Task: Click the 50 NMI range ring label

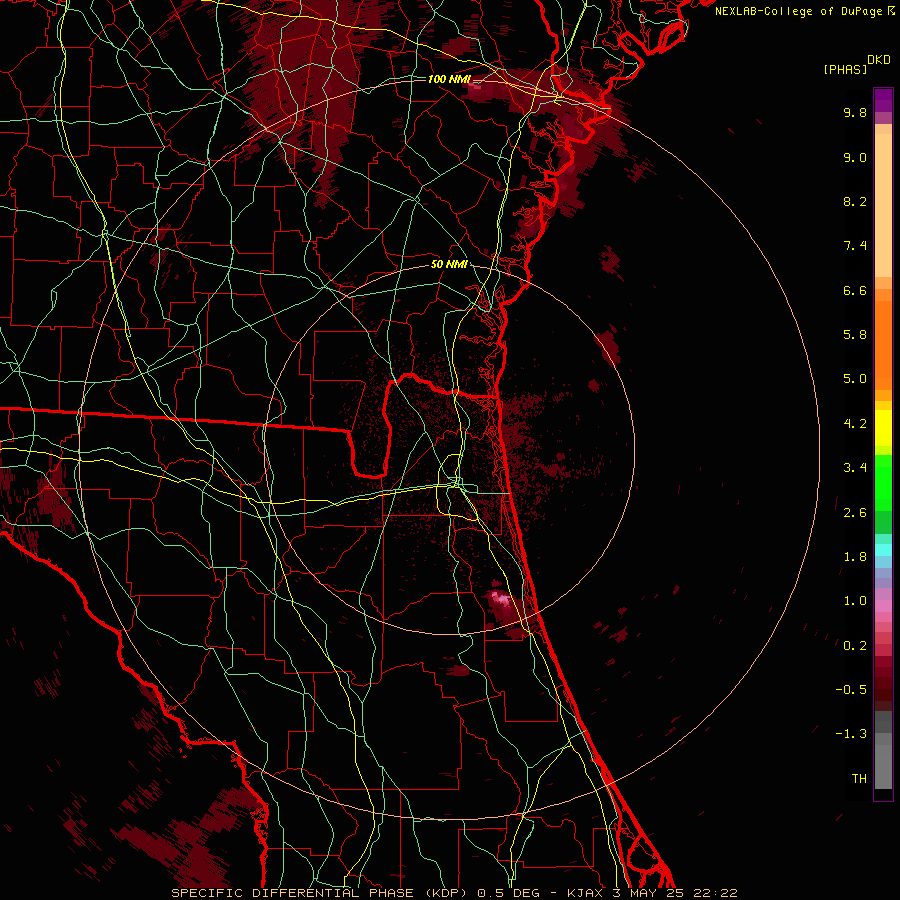Action: point(449,264)
